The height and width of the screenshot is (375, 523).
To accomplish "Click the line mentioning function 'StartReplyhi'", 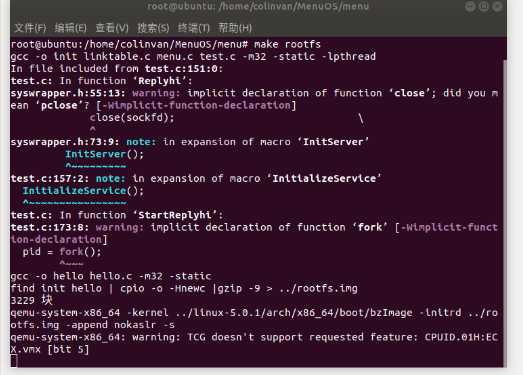I will 117,215.
